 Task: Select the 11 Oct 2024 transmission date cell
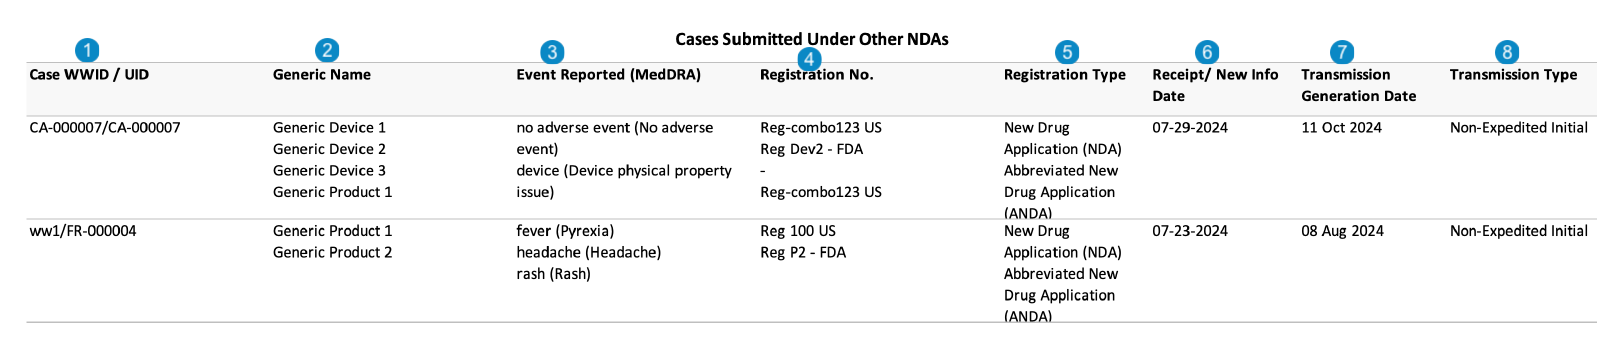(1342, 128)
